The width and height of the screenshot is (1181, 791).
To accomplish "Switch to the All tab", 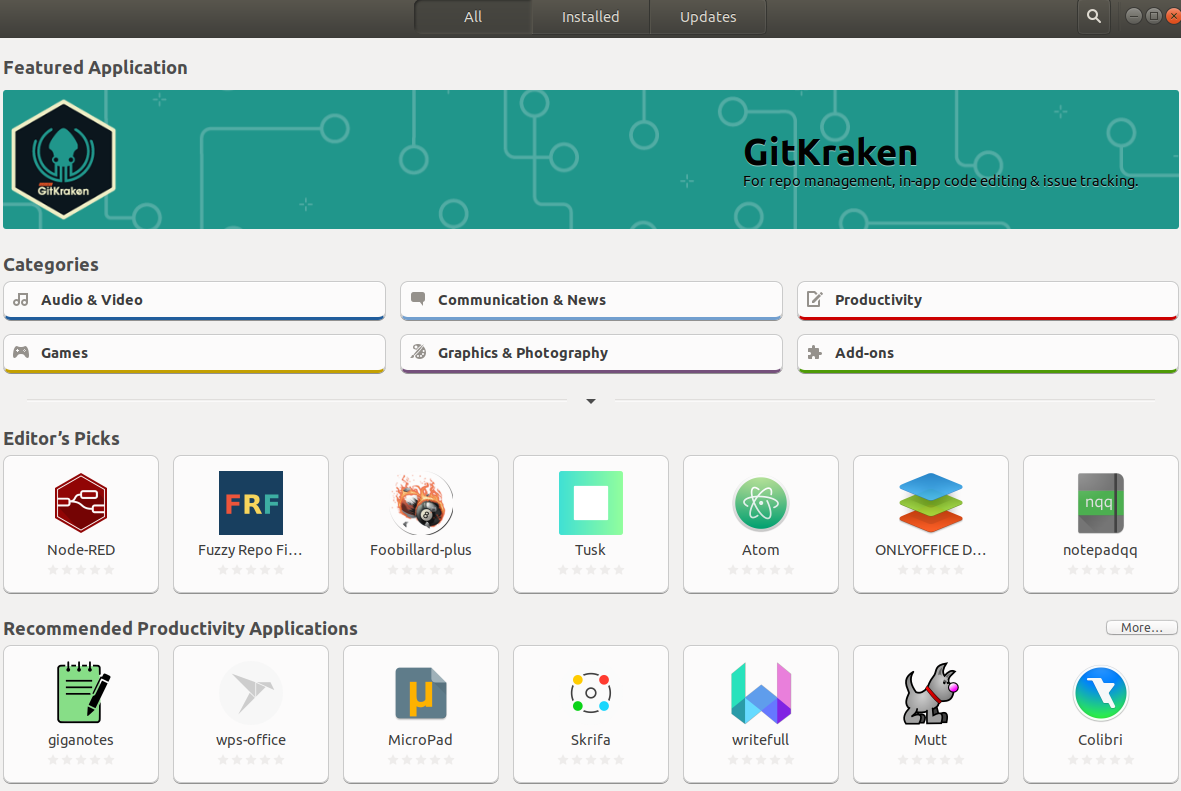I will coord(473,17).
